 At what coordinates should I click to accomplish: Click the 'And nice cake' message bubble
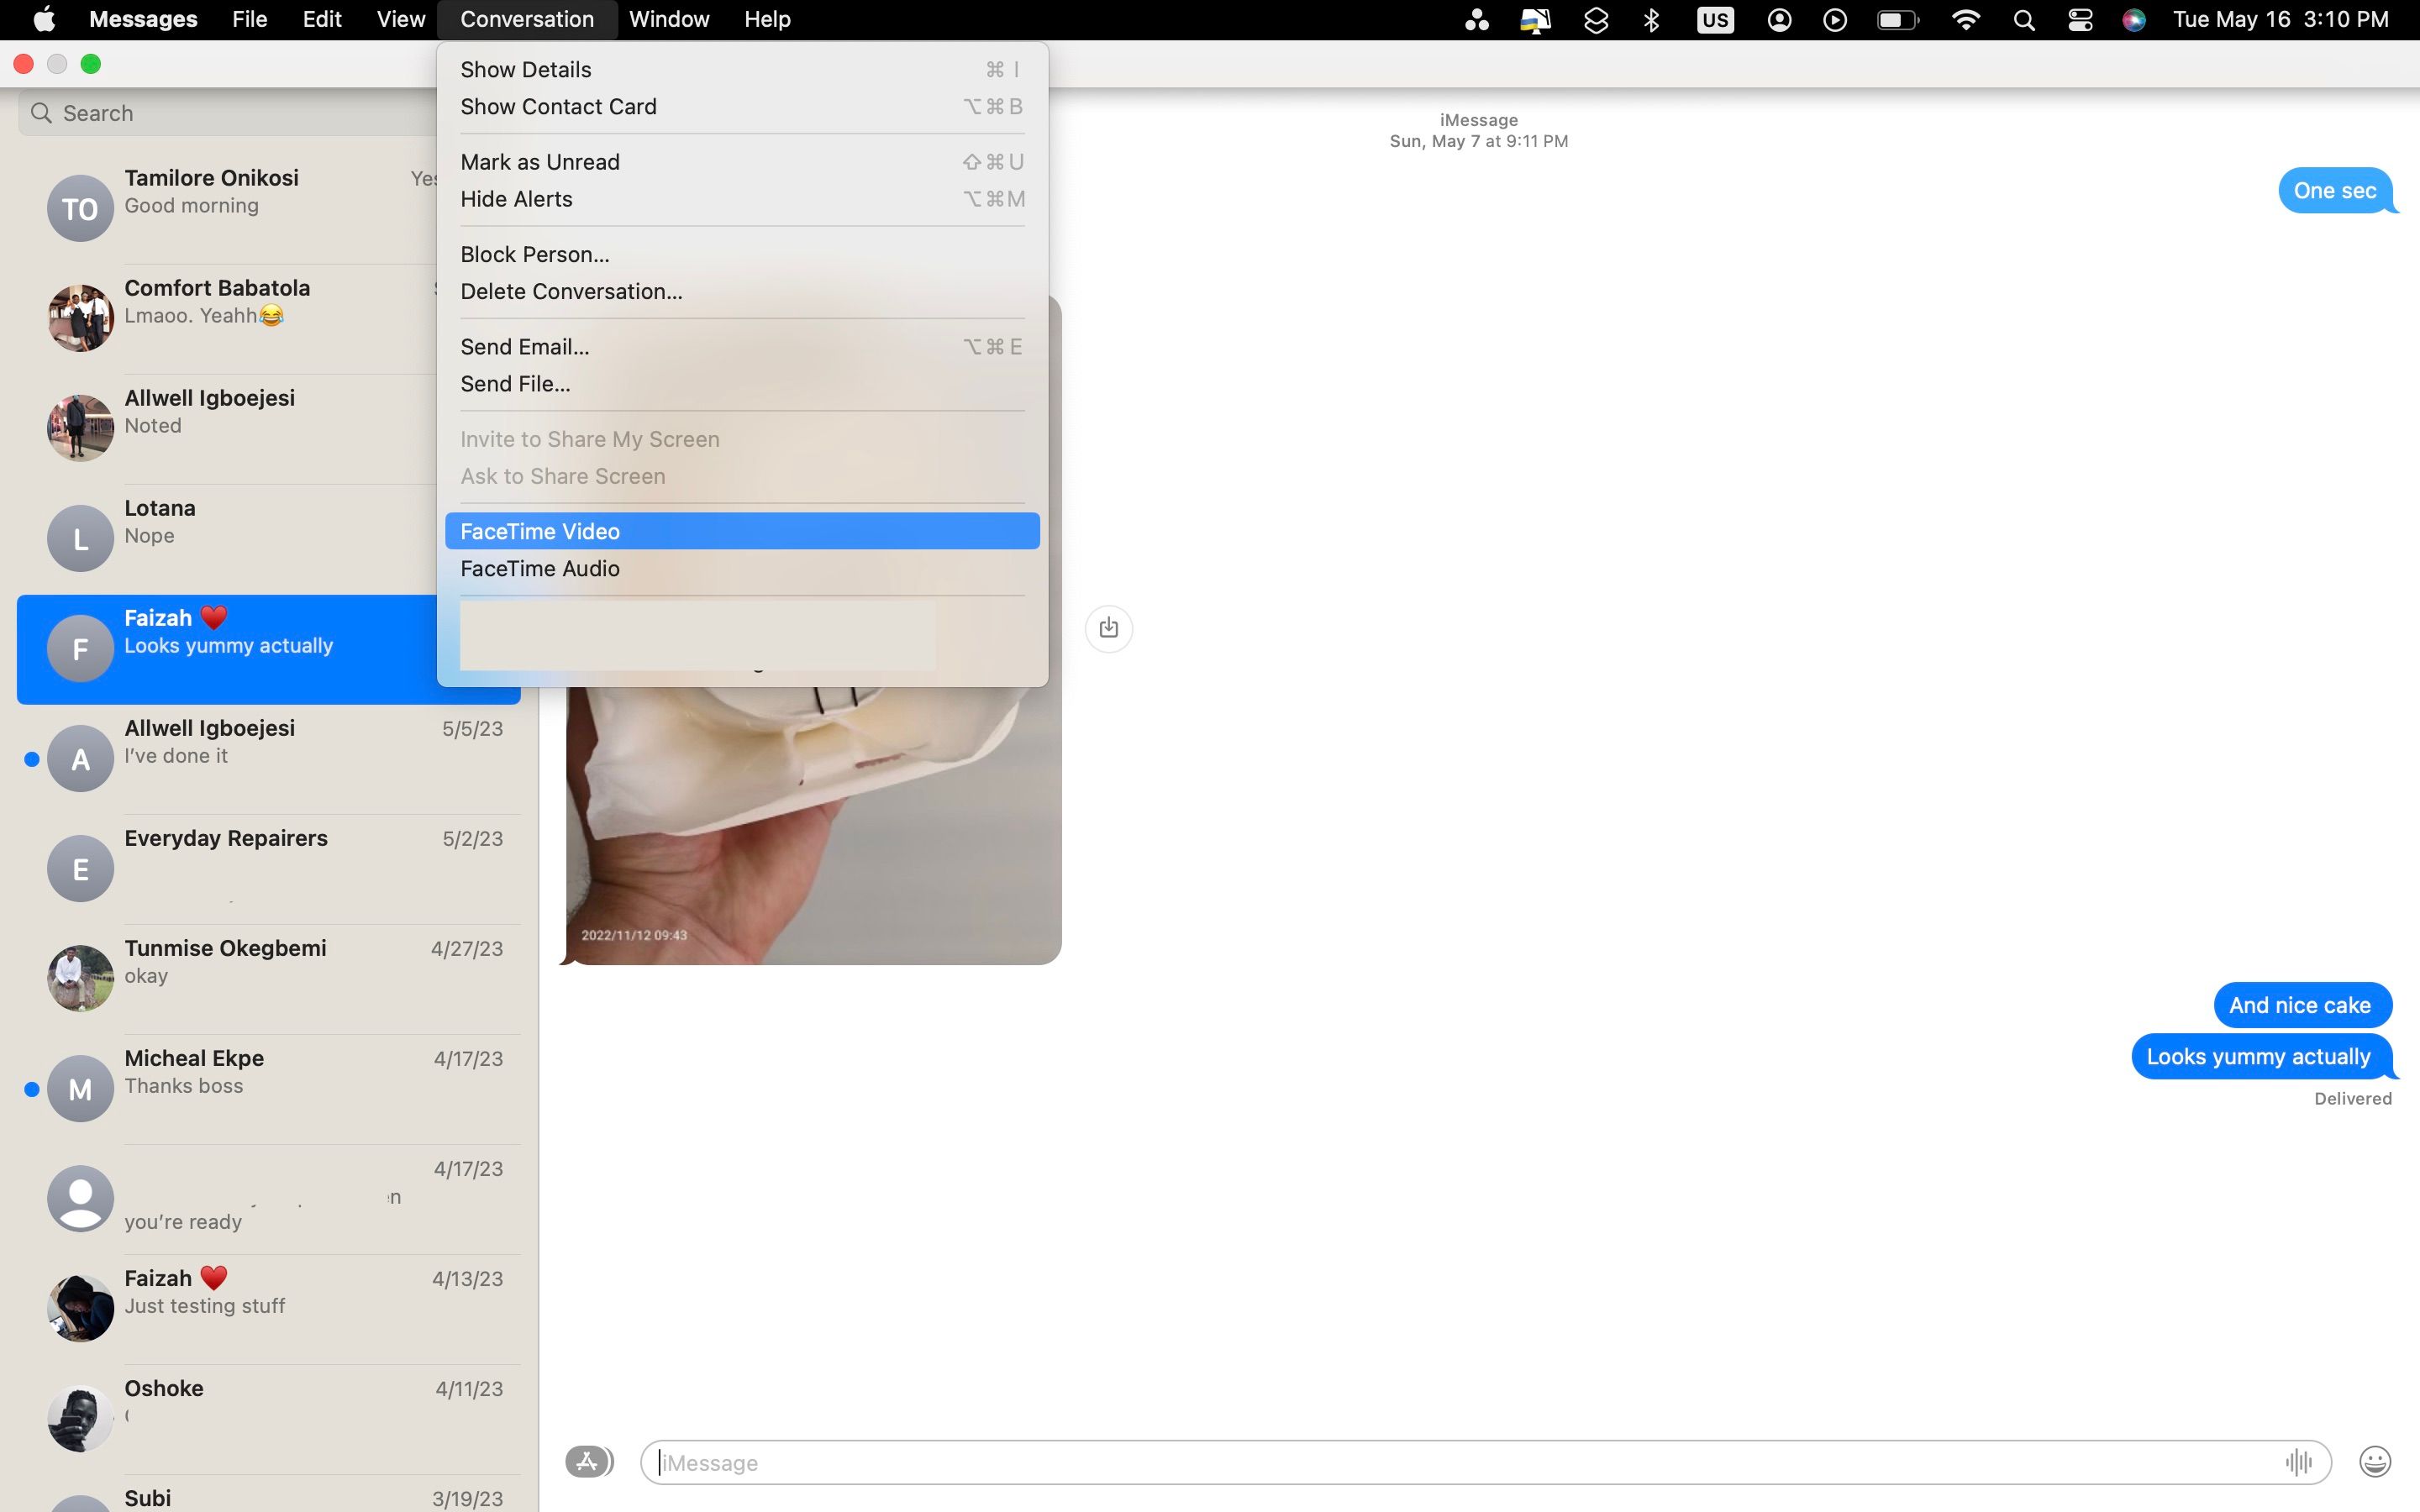pos(2302,1005)
